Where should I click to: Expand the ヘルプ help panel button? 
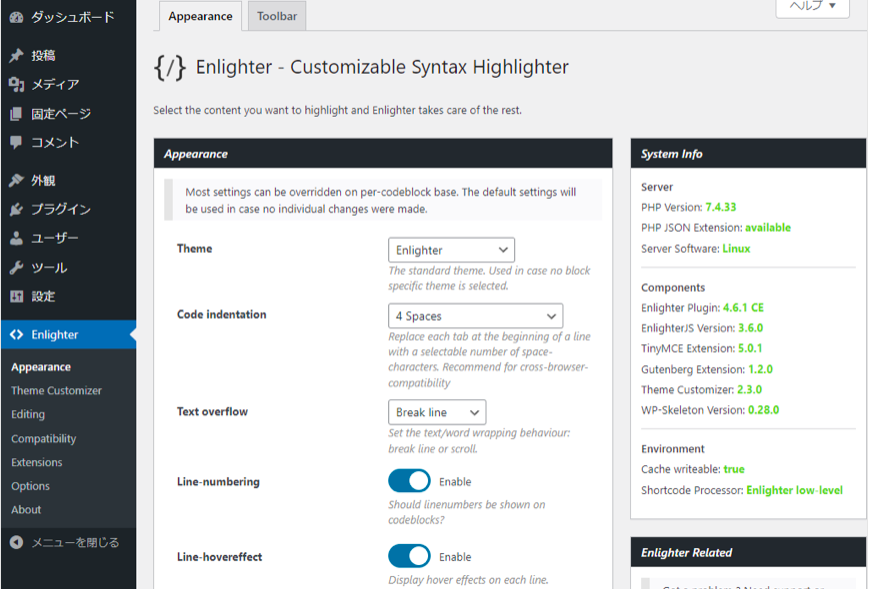click(x=812, y=7)
